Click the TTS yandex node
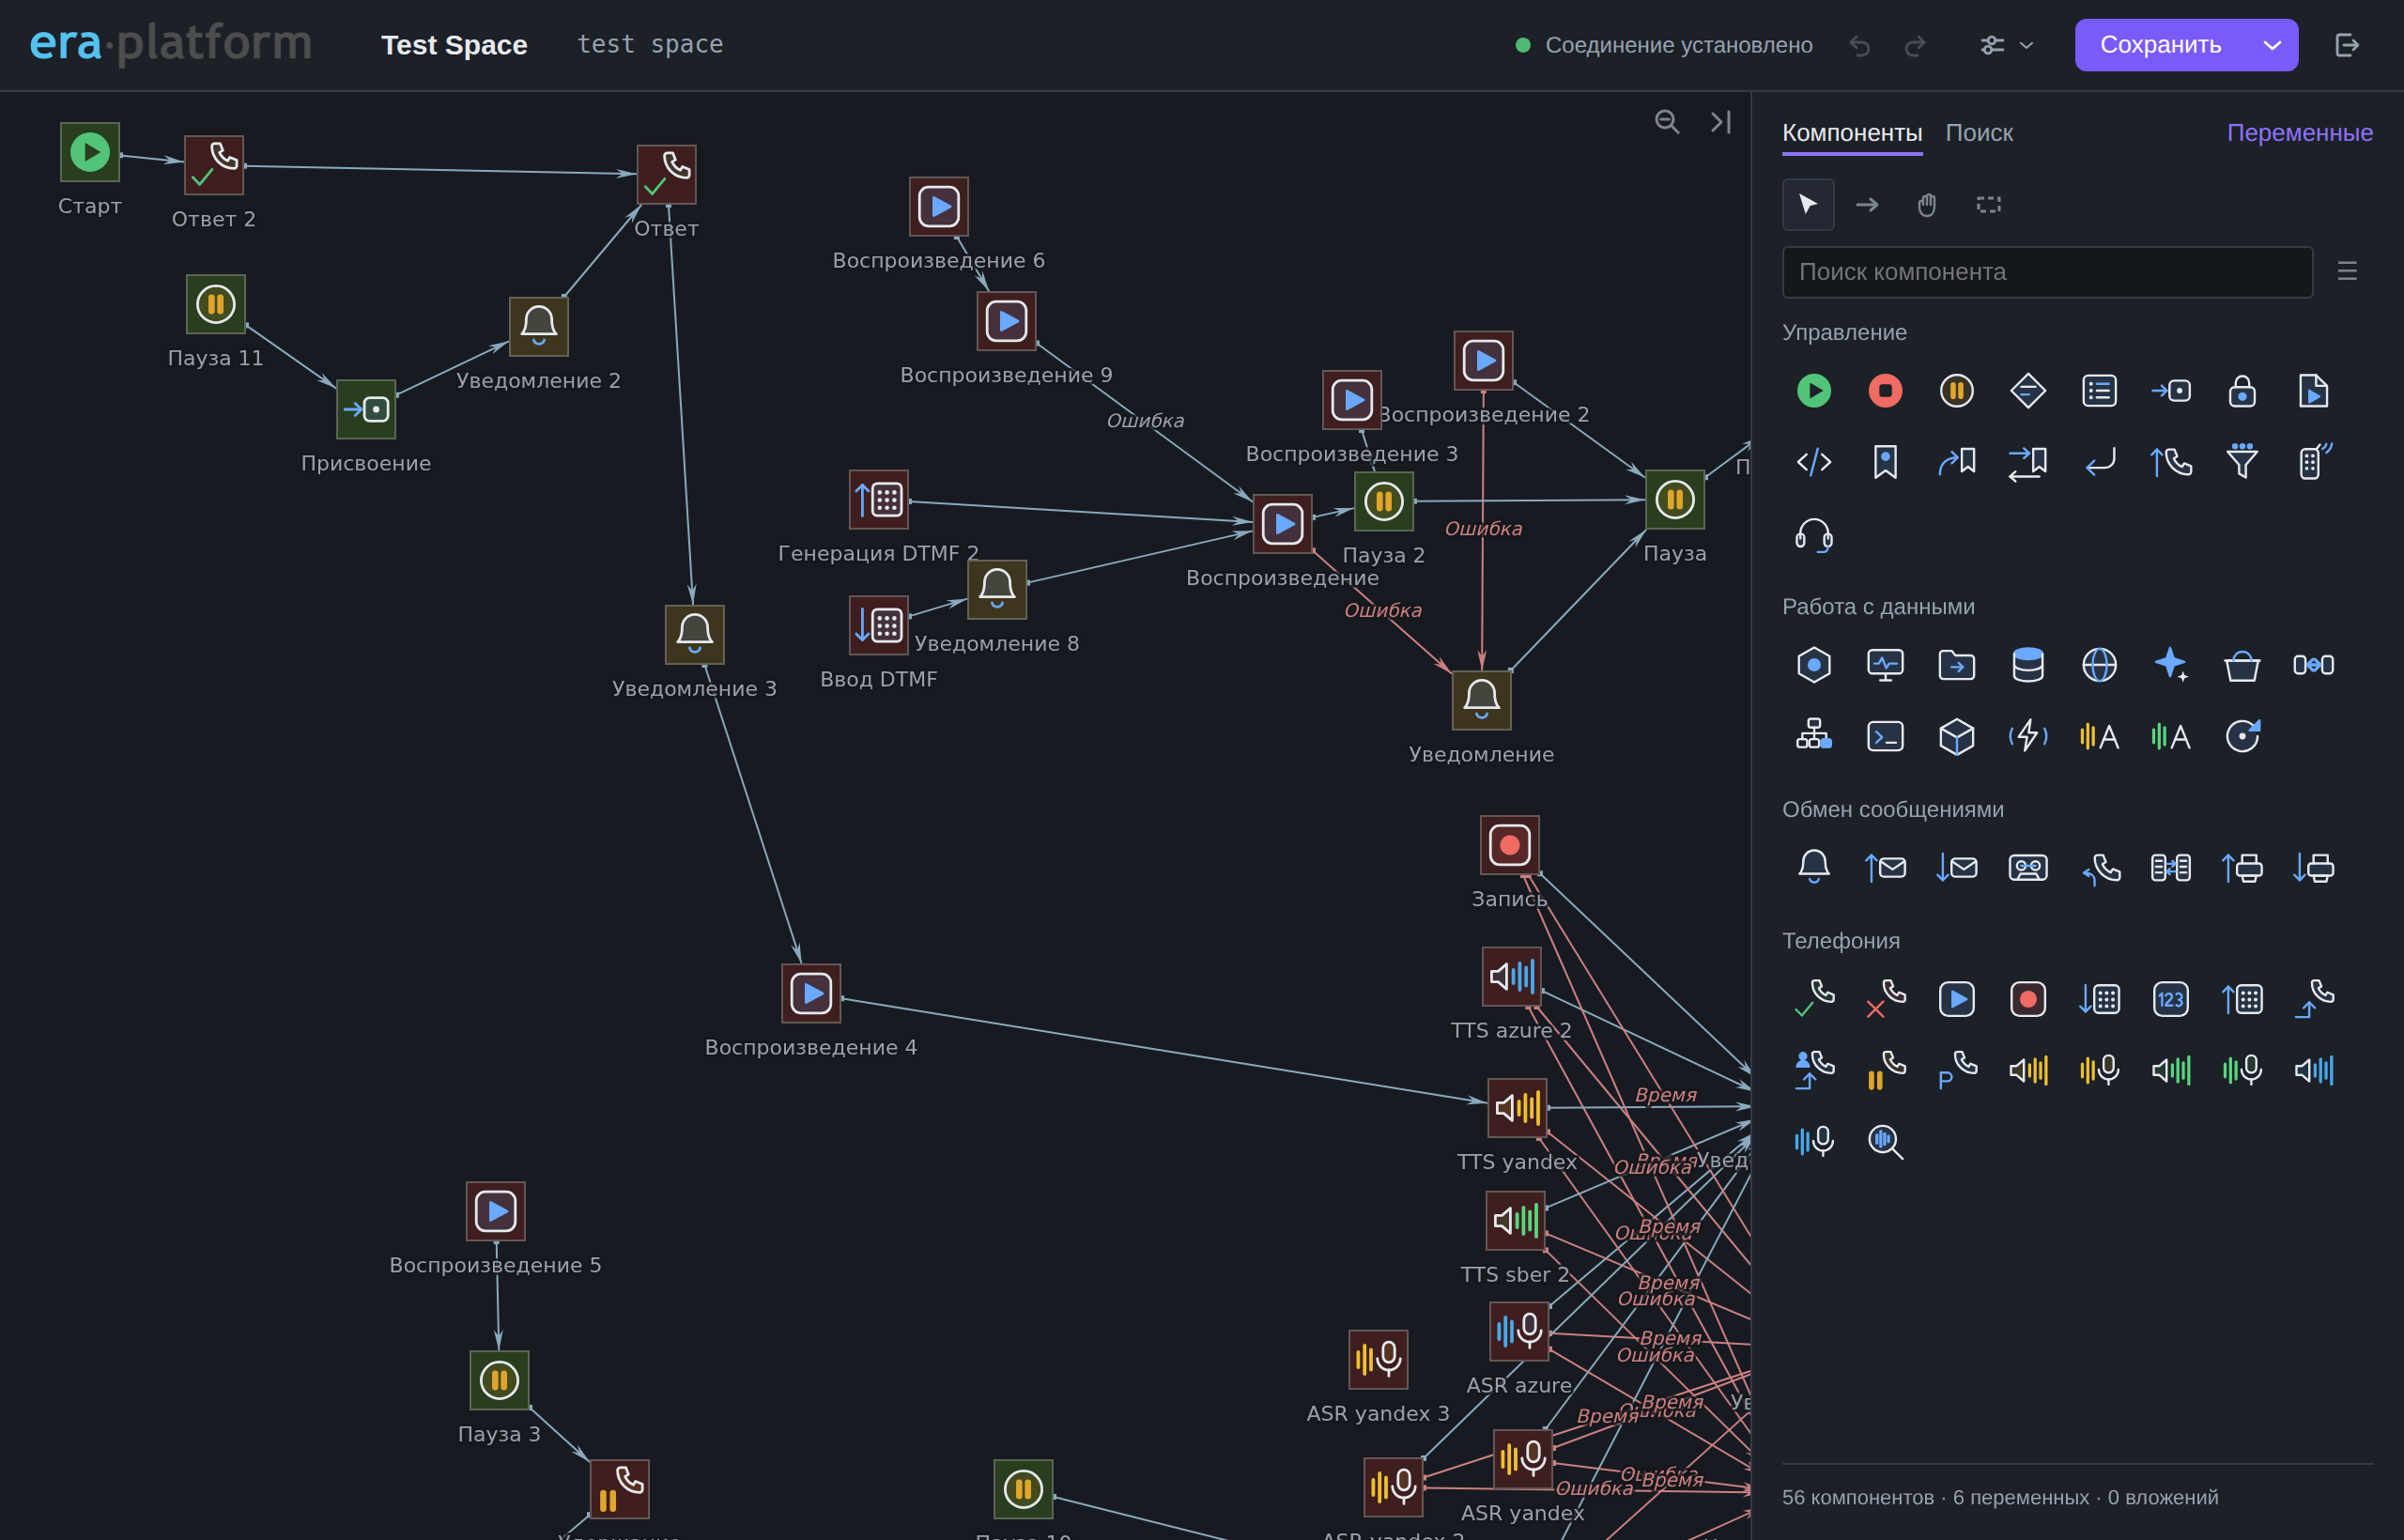 click(1517, 1108)
